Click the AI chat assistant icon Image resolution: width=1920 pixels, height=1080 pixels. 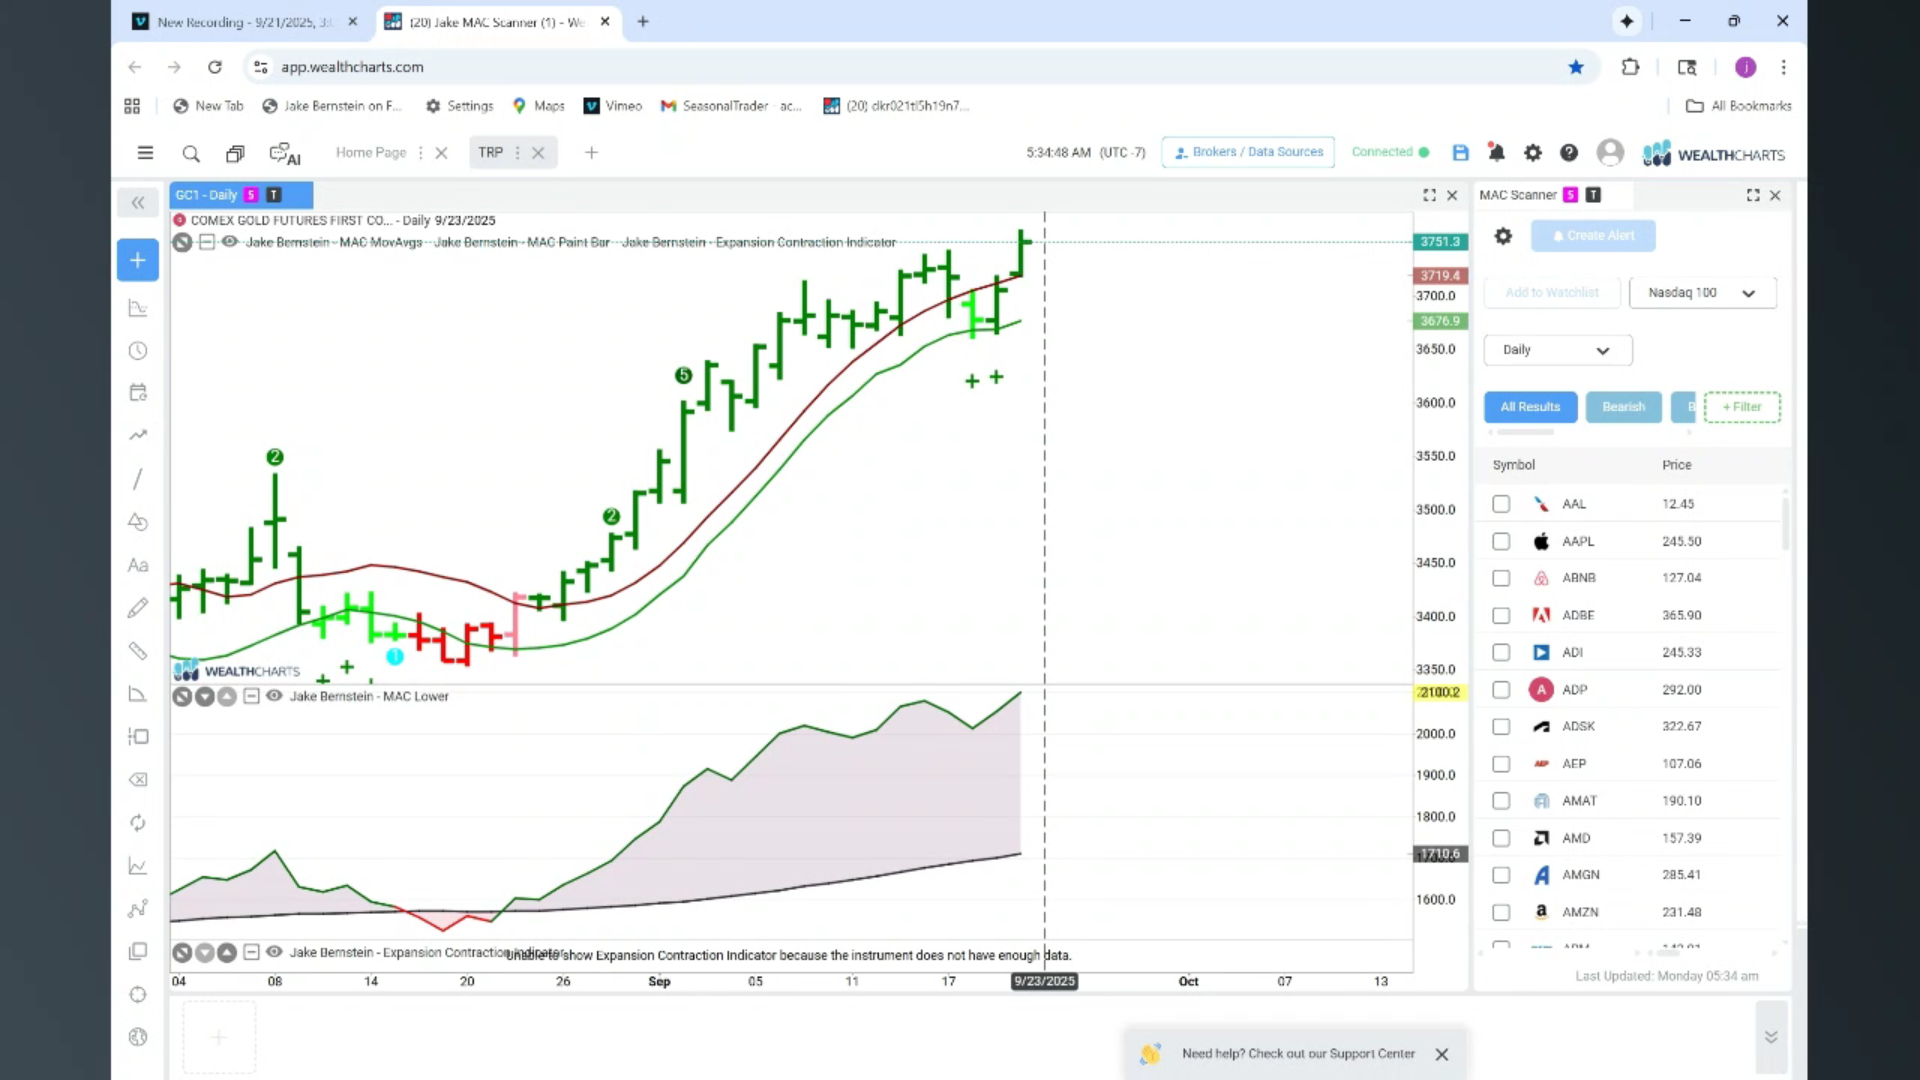tap(285, 154)
